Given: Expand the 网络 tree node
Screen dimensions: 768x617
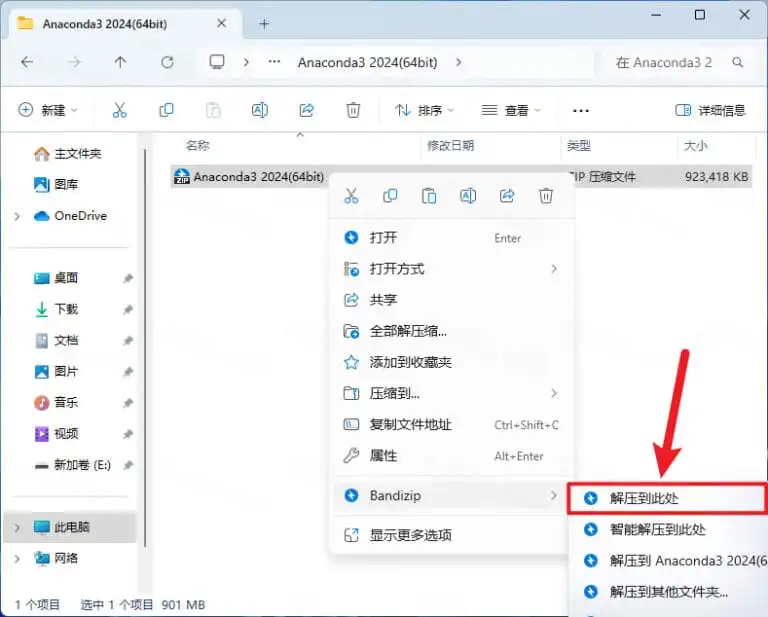Looking at the screenshot, I should click(x=17, y=559).
